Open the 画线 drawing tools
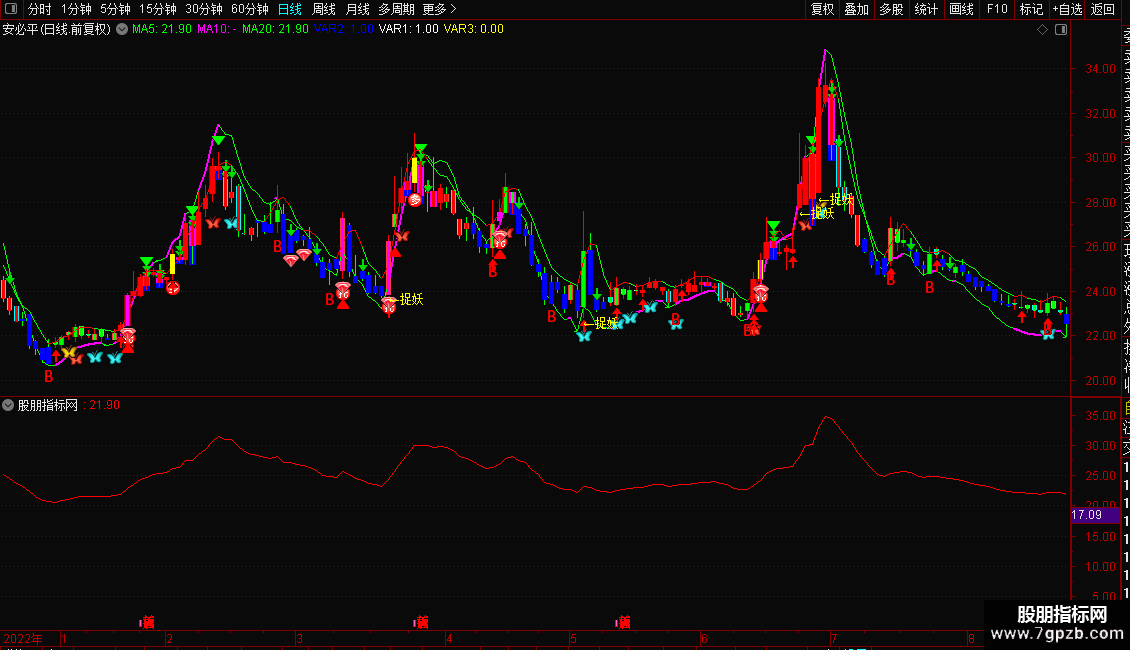 (961, 9)
